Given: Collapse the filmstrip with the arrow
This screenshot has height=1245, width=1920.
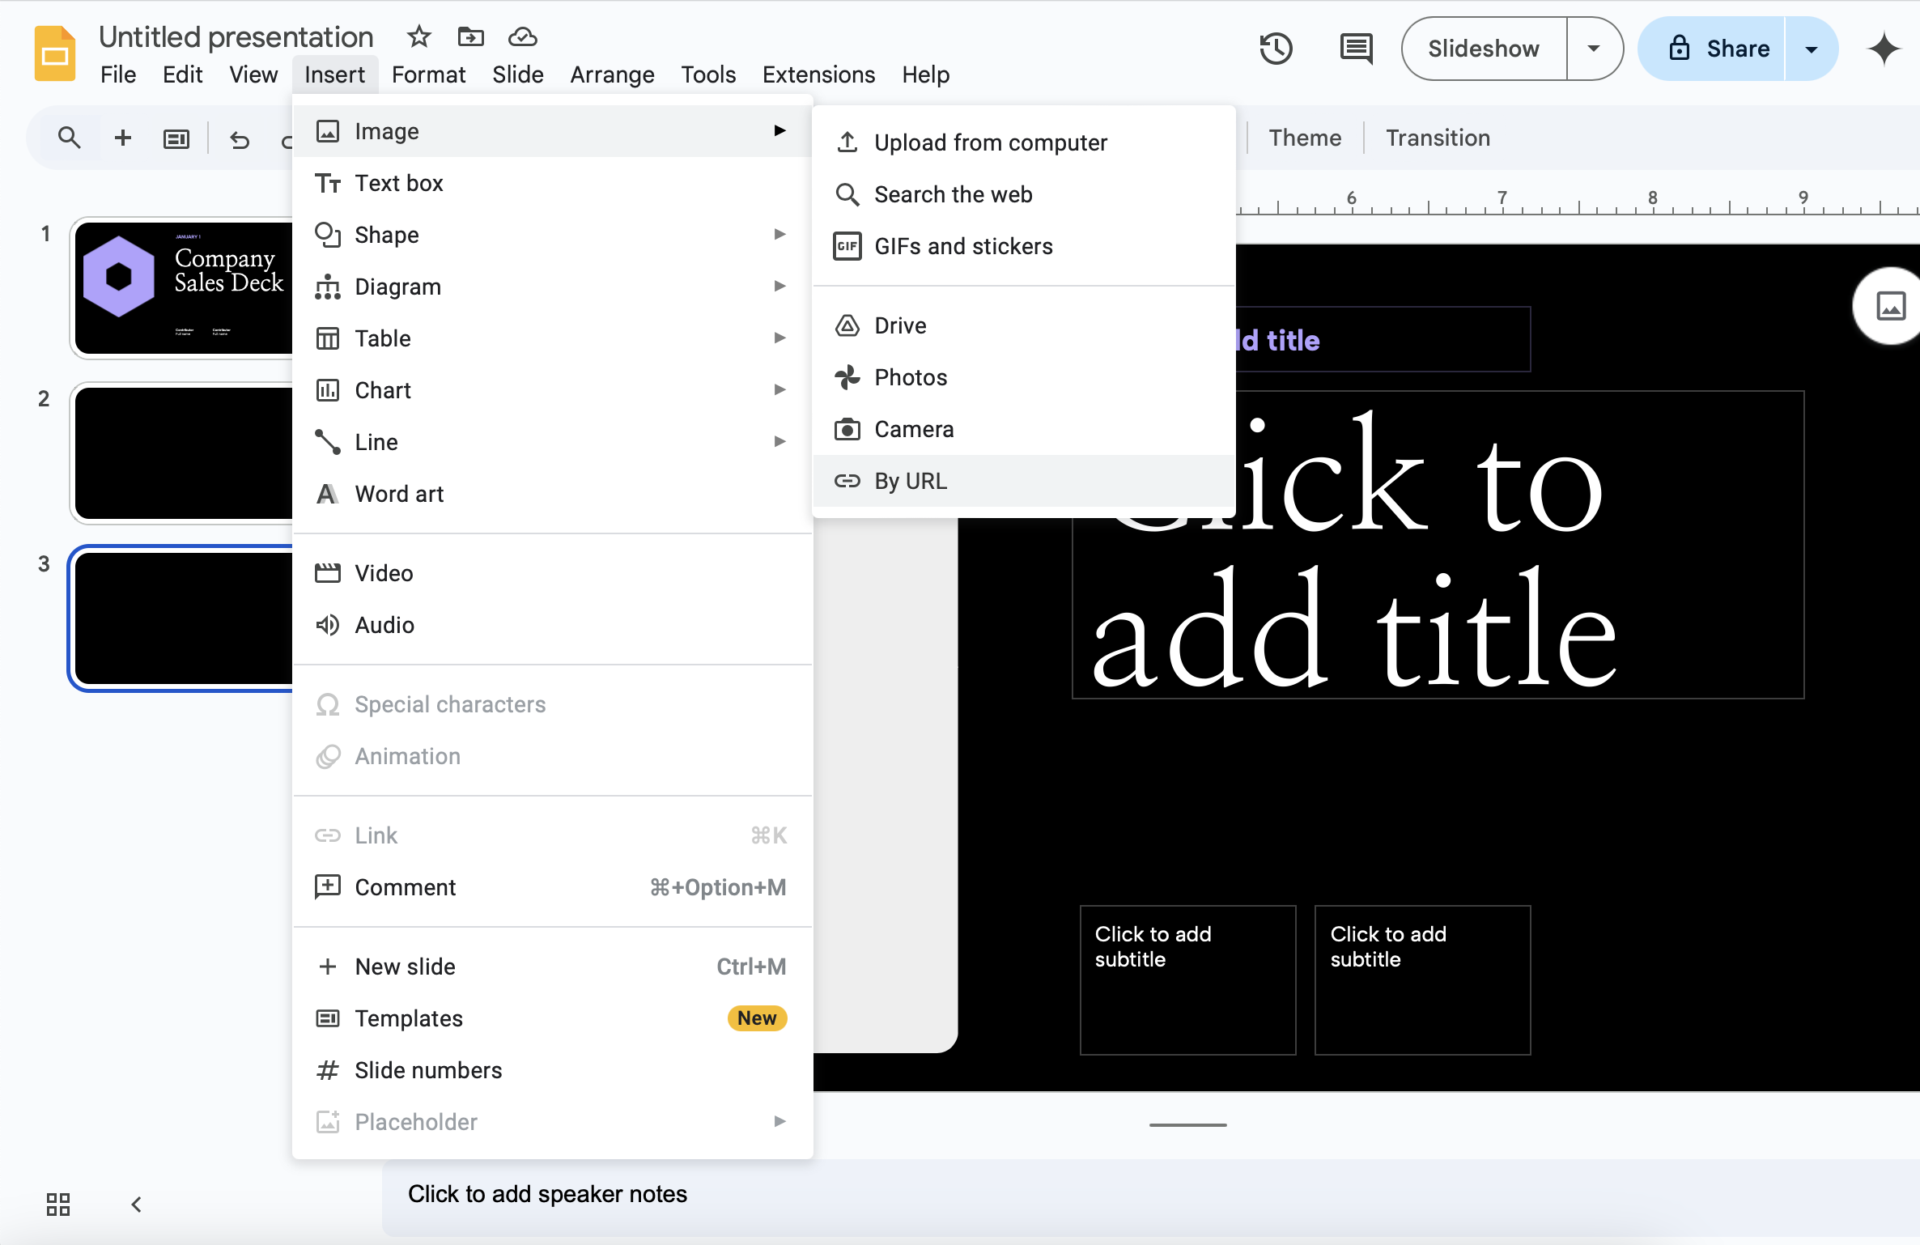Looking at the screenshot, I should pyautogui.click(x=136, y=1204).
